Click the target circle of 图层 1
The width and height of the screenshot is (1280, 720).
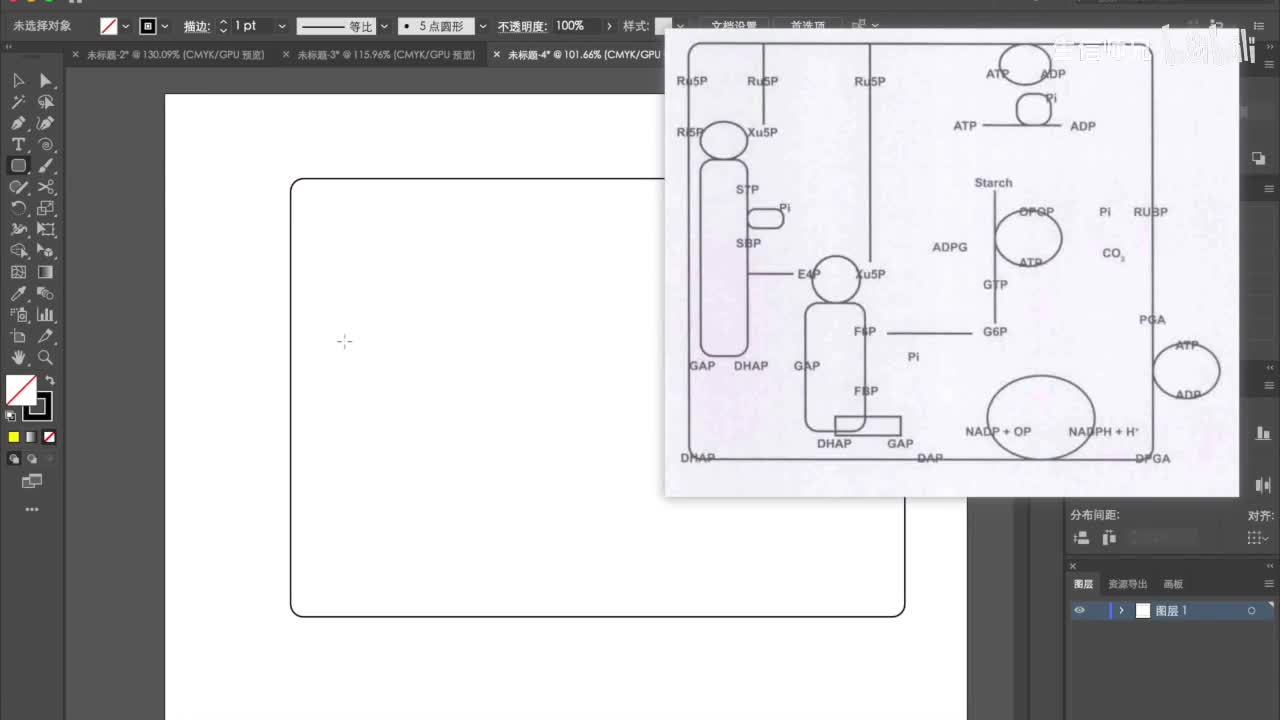point(1251,611)
